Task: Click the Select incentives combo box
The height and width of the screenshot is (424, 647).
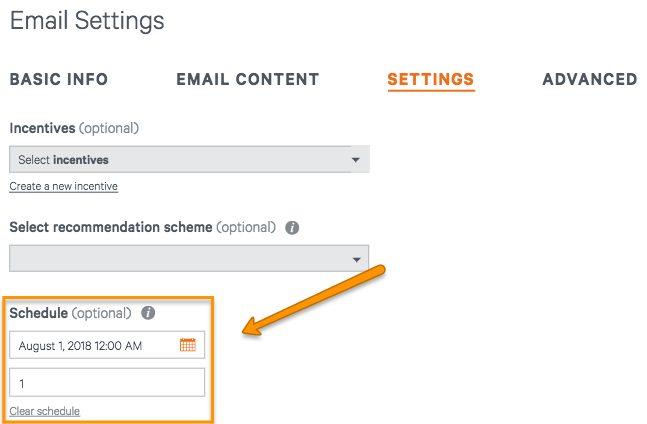Action: pyautogui.click(x=189, y=159)
